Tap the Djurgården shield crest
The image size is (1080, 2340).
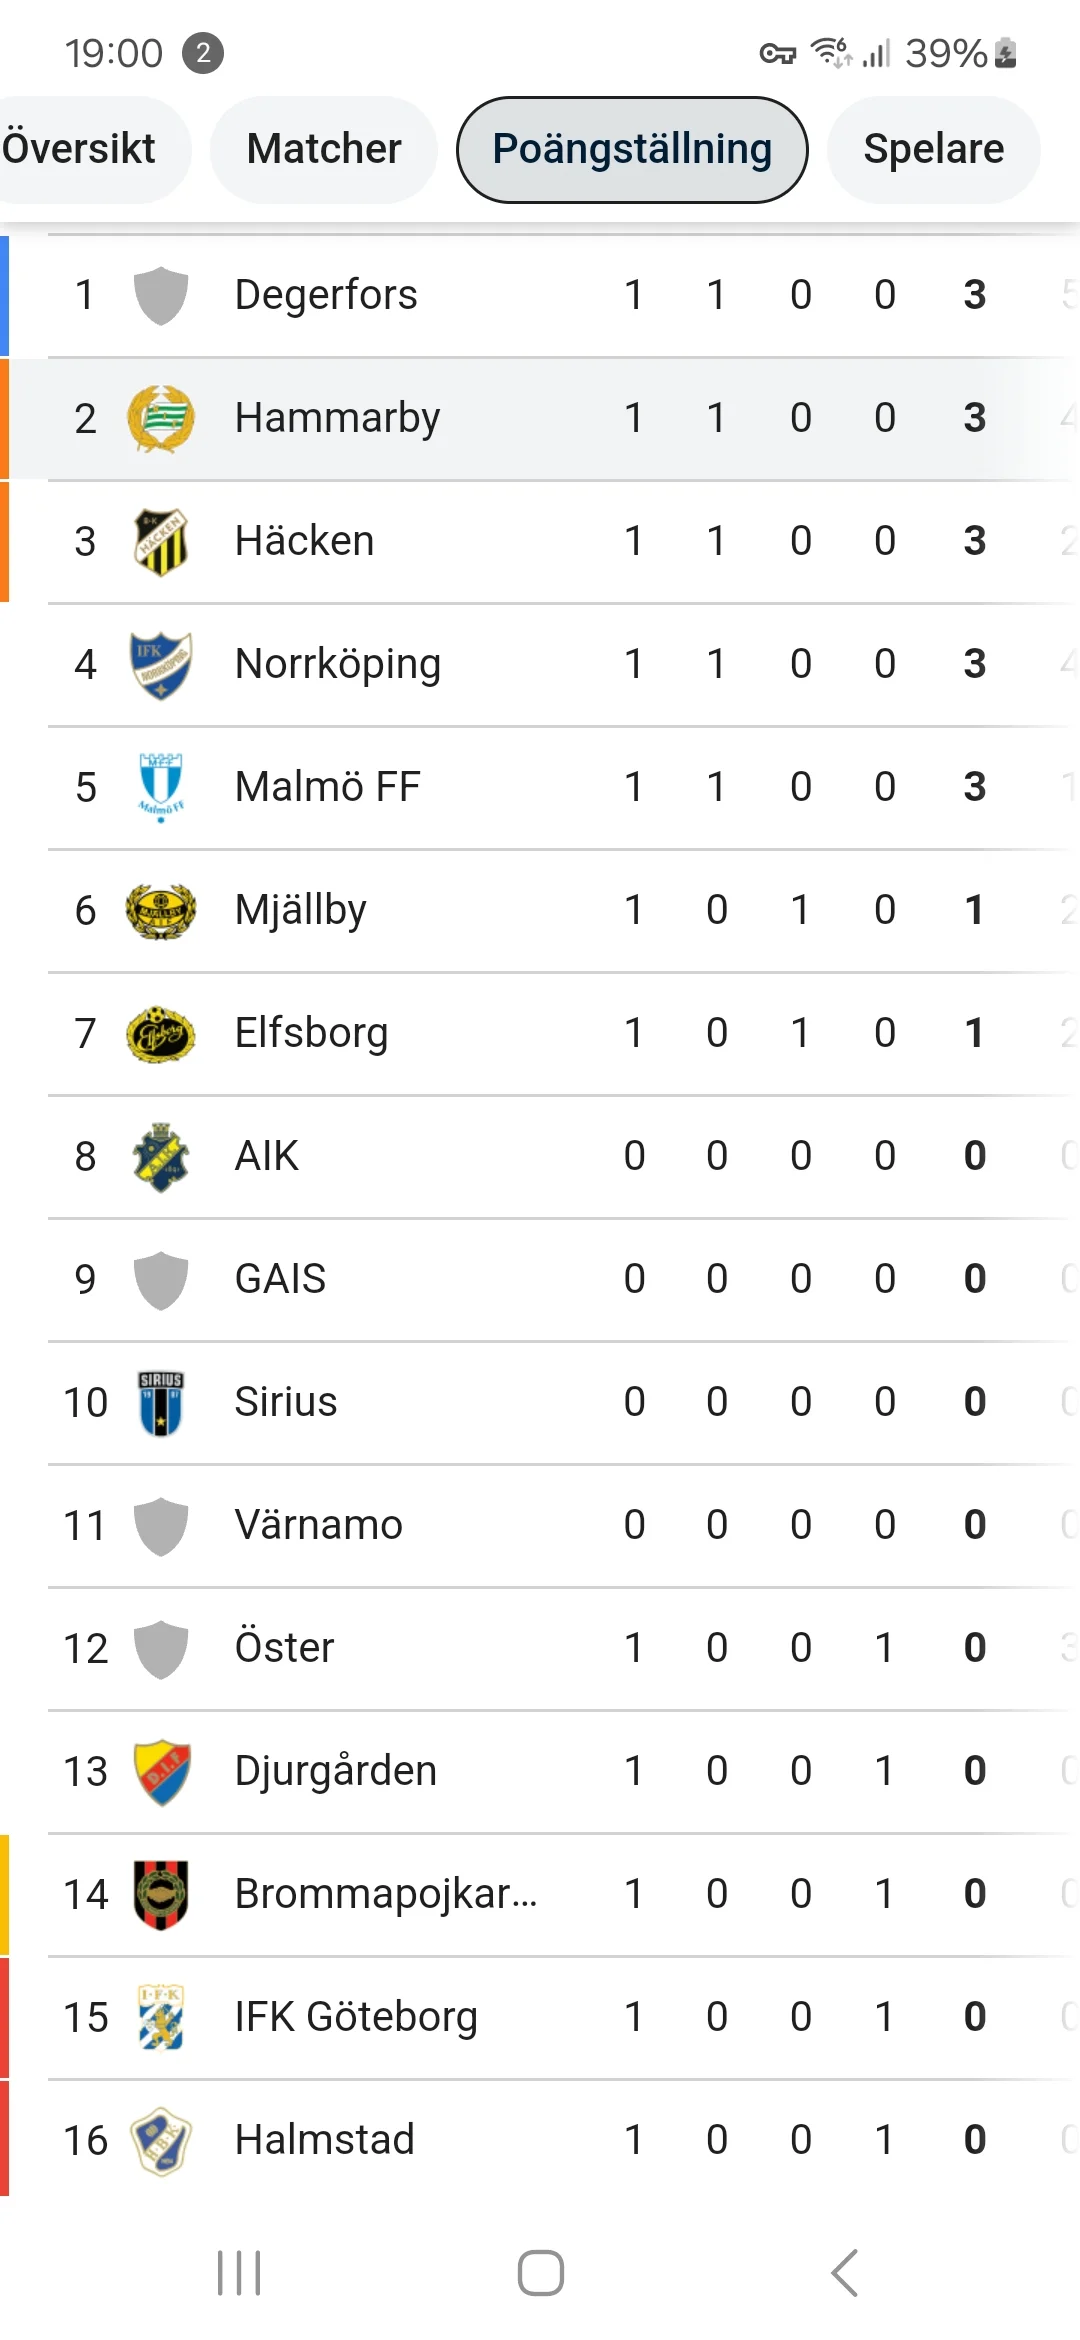pyautogui.click(x=161, y=1772)
